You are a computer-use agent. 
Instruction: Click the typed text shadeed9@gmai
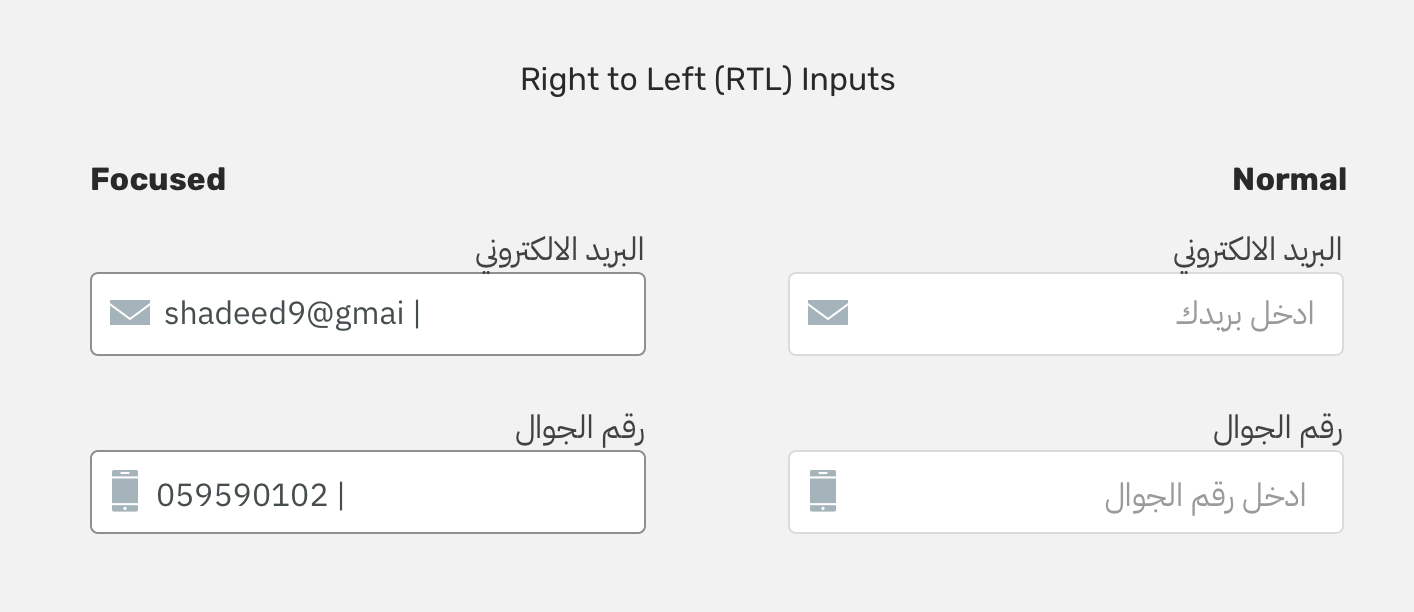284,314
